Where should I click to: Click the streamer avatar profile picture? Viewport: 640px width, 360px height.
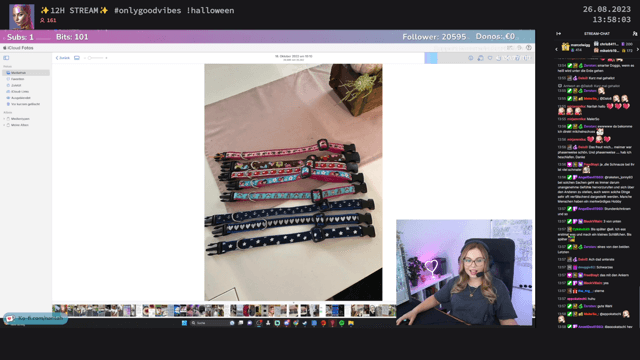[x=22, y=17]
